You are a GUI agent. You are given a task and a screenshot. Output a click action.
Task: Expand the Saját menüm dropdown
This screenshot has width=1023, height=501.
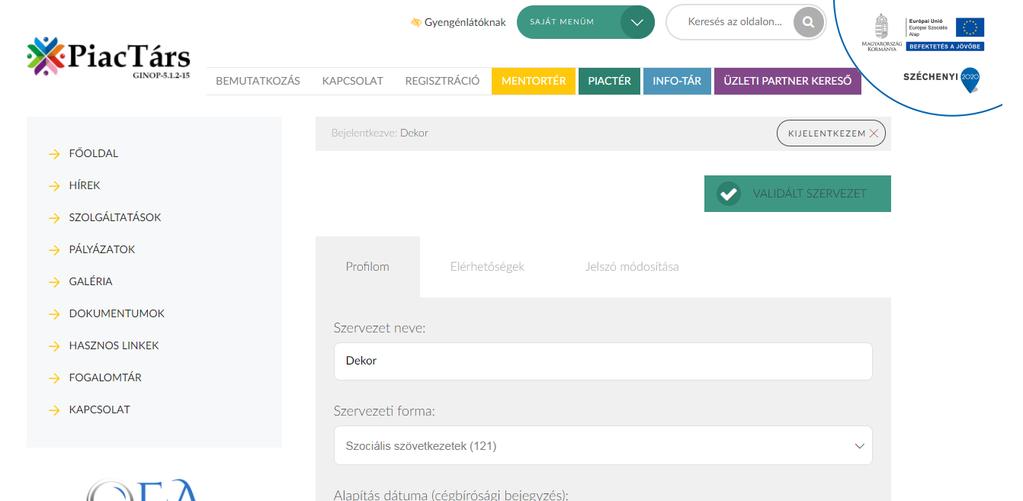[585, 22]
